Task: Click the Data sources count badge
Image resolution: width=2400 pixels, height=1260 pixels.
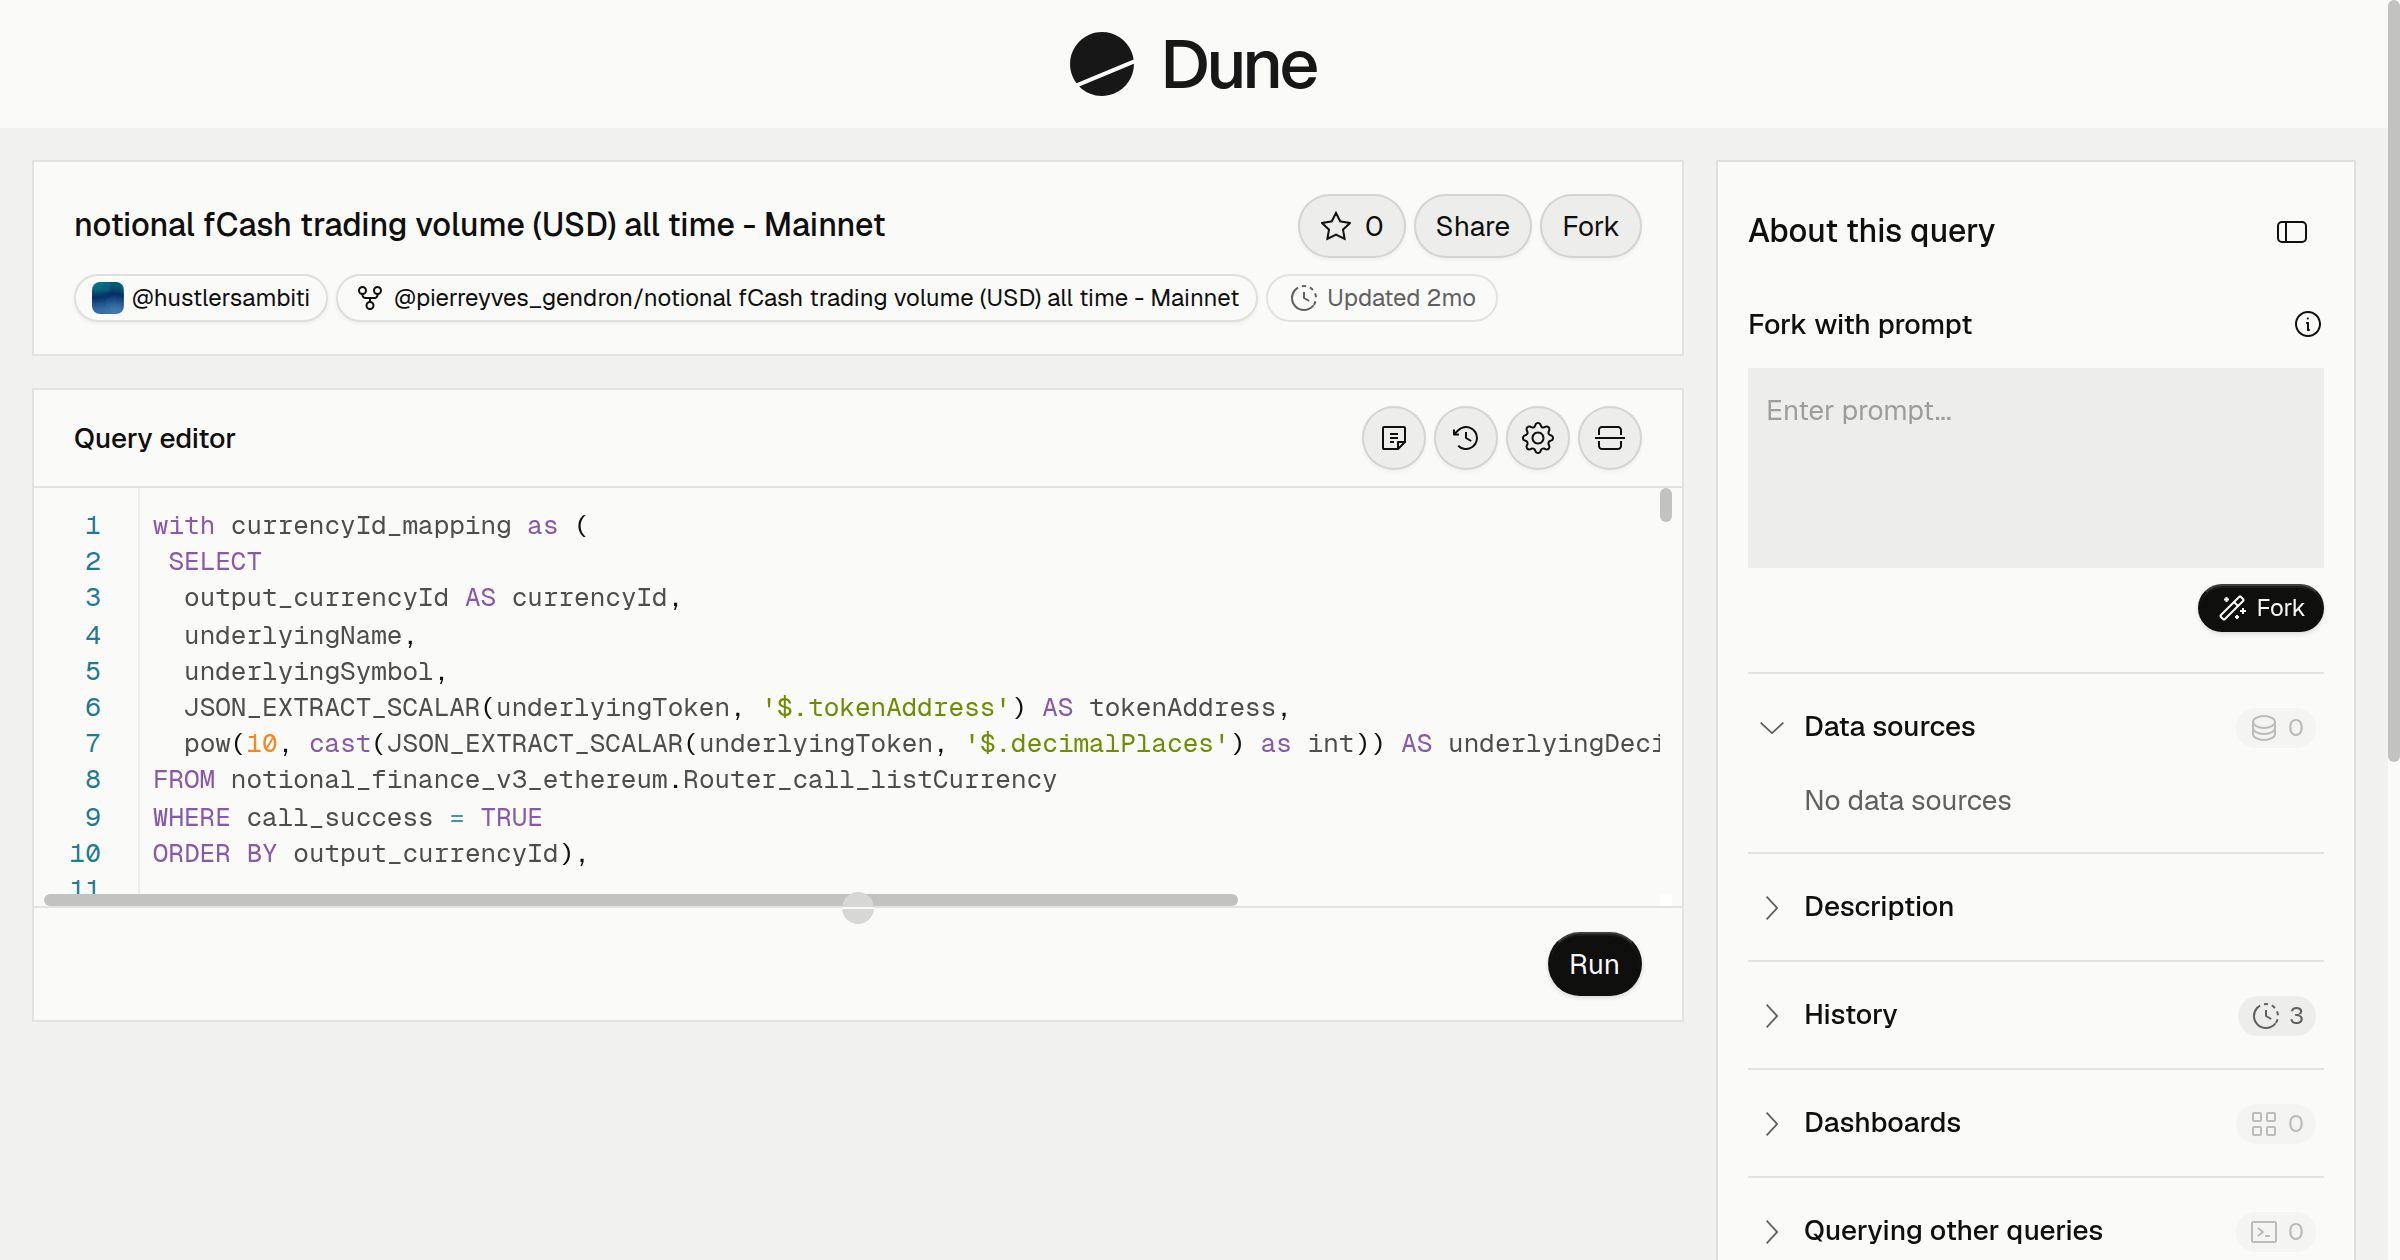Action: coord(2276,728)
